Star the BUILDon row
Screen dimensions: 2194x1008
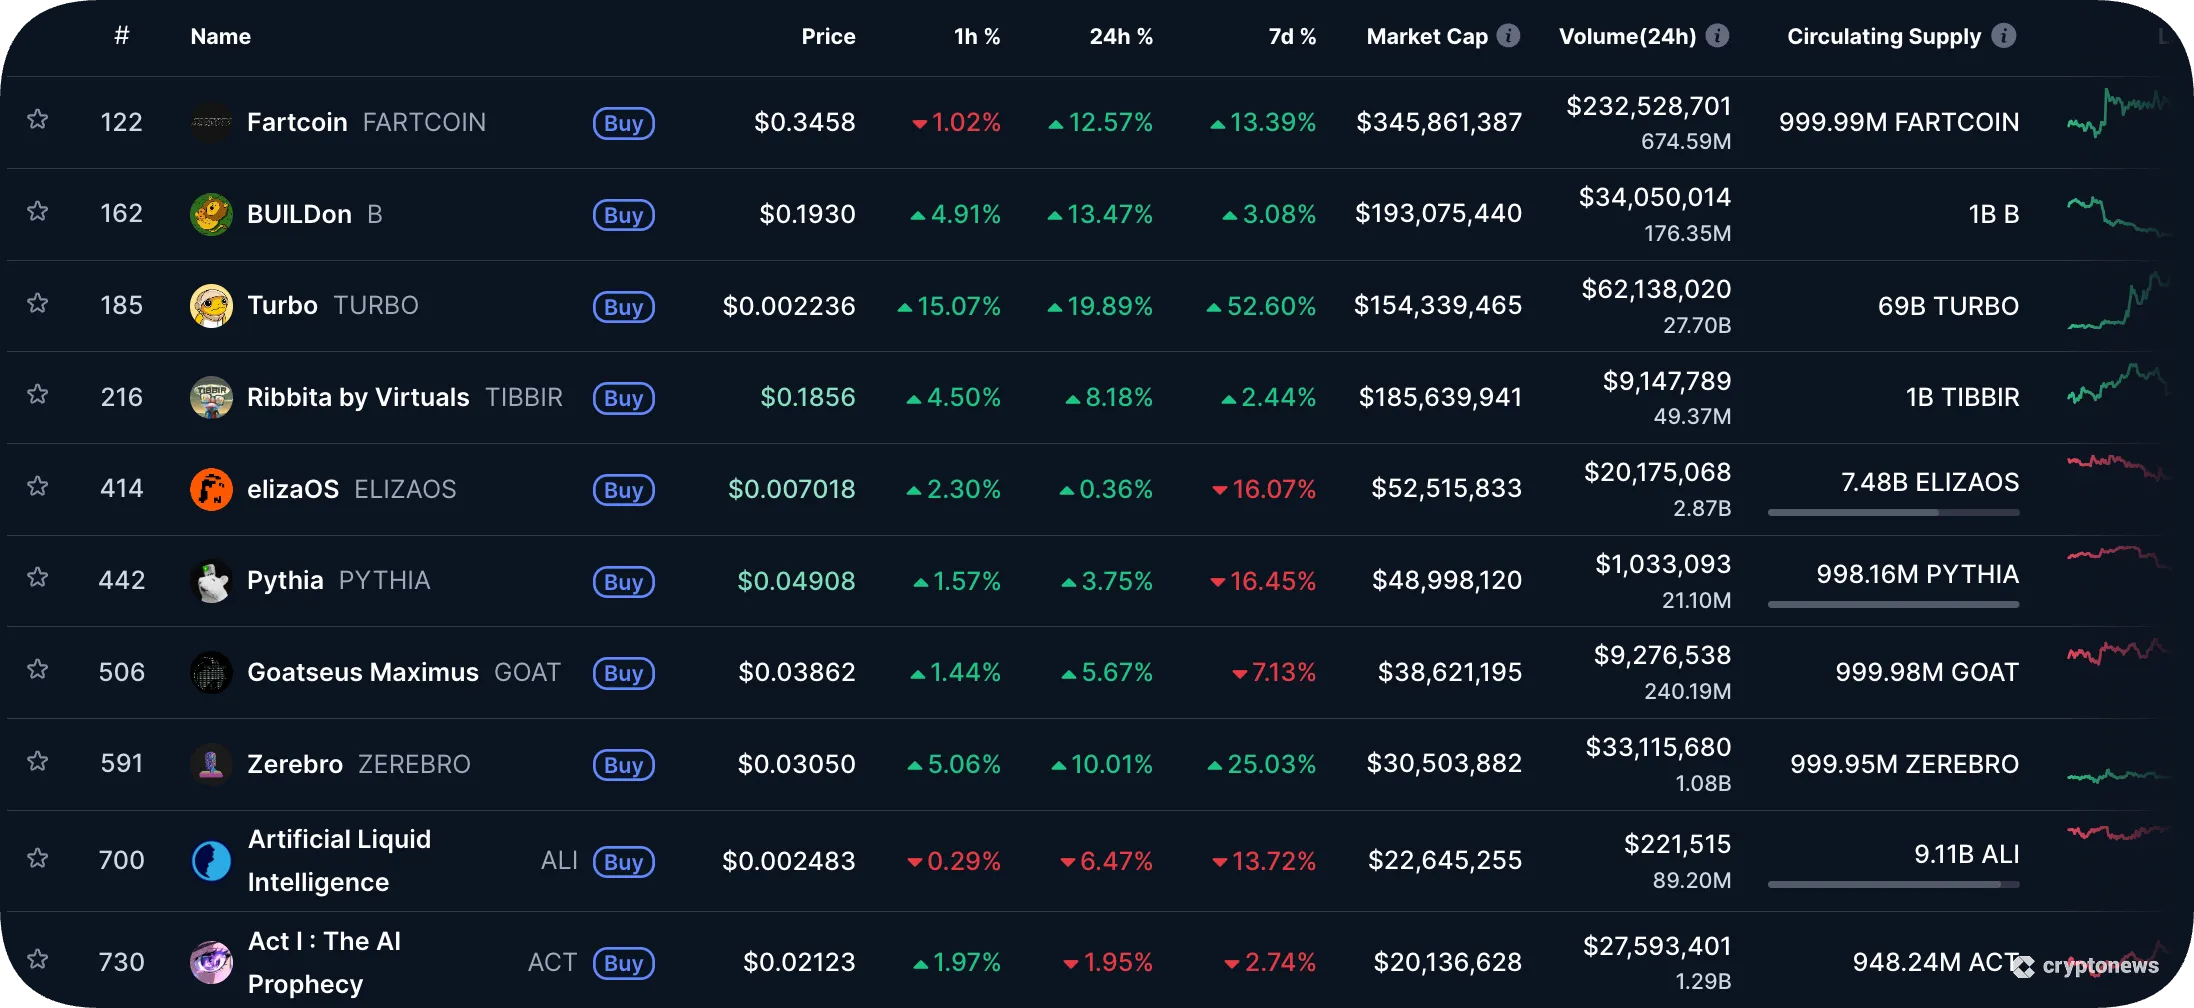(x=38, y=210)
